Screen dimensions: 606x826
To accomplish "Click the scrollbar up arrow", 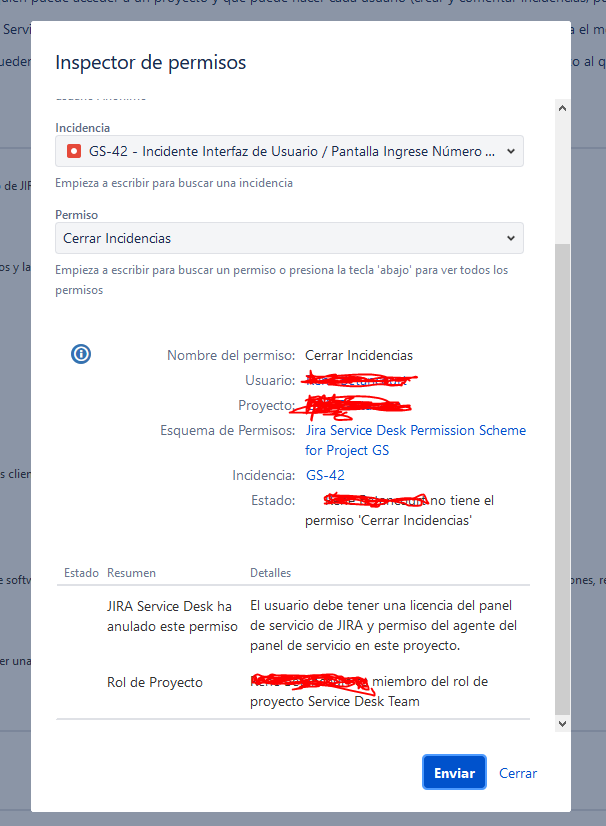I will (562, 109).
